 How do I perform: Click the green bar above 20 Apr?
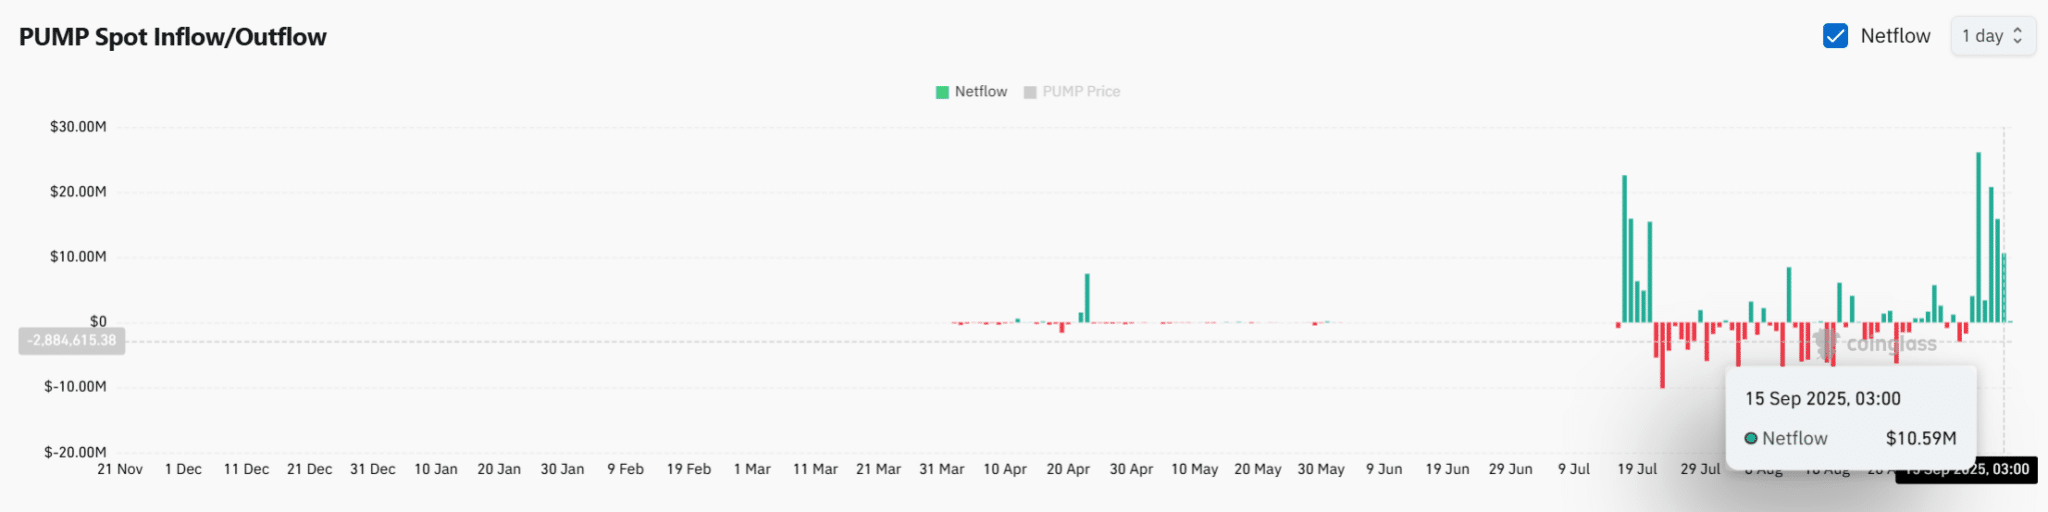coord(1087,298)
